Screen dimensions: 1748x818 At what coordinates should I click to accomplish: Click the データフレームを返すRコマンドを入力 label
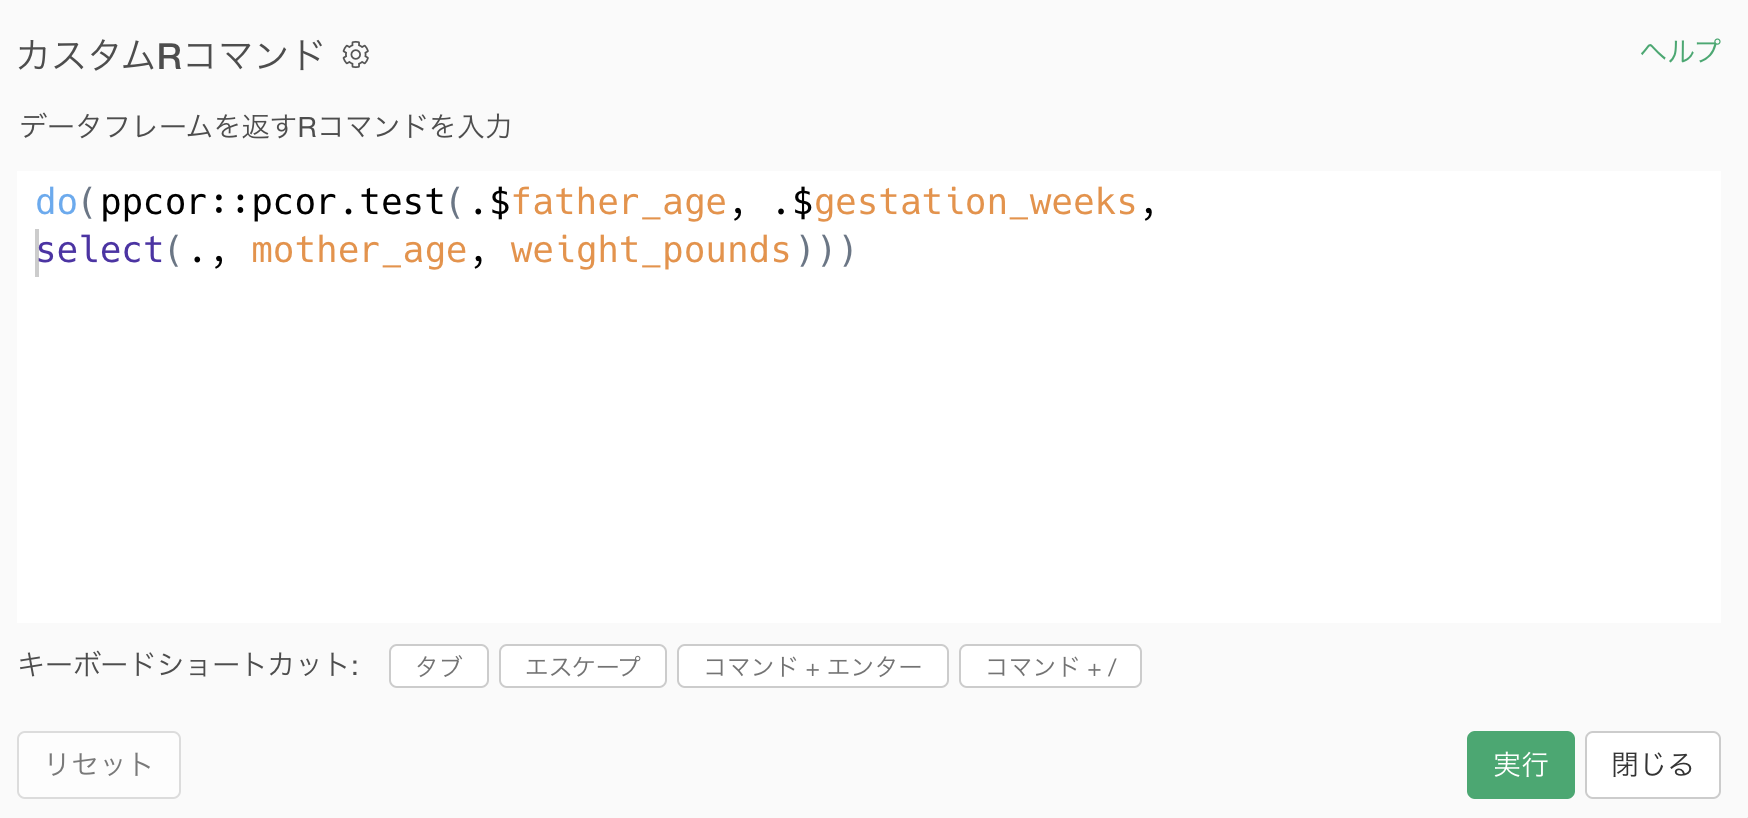266,127
